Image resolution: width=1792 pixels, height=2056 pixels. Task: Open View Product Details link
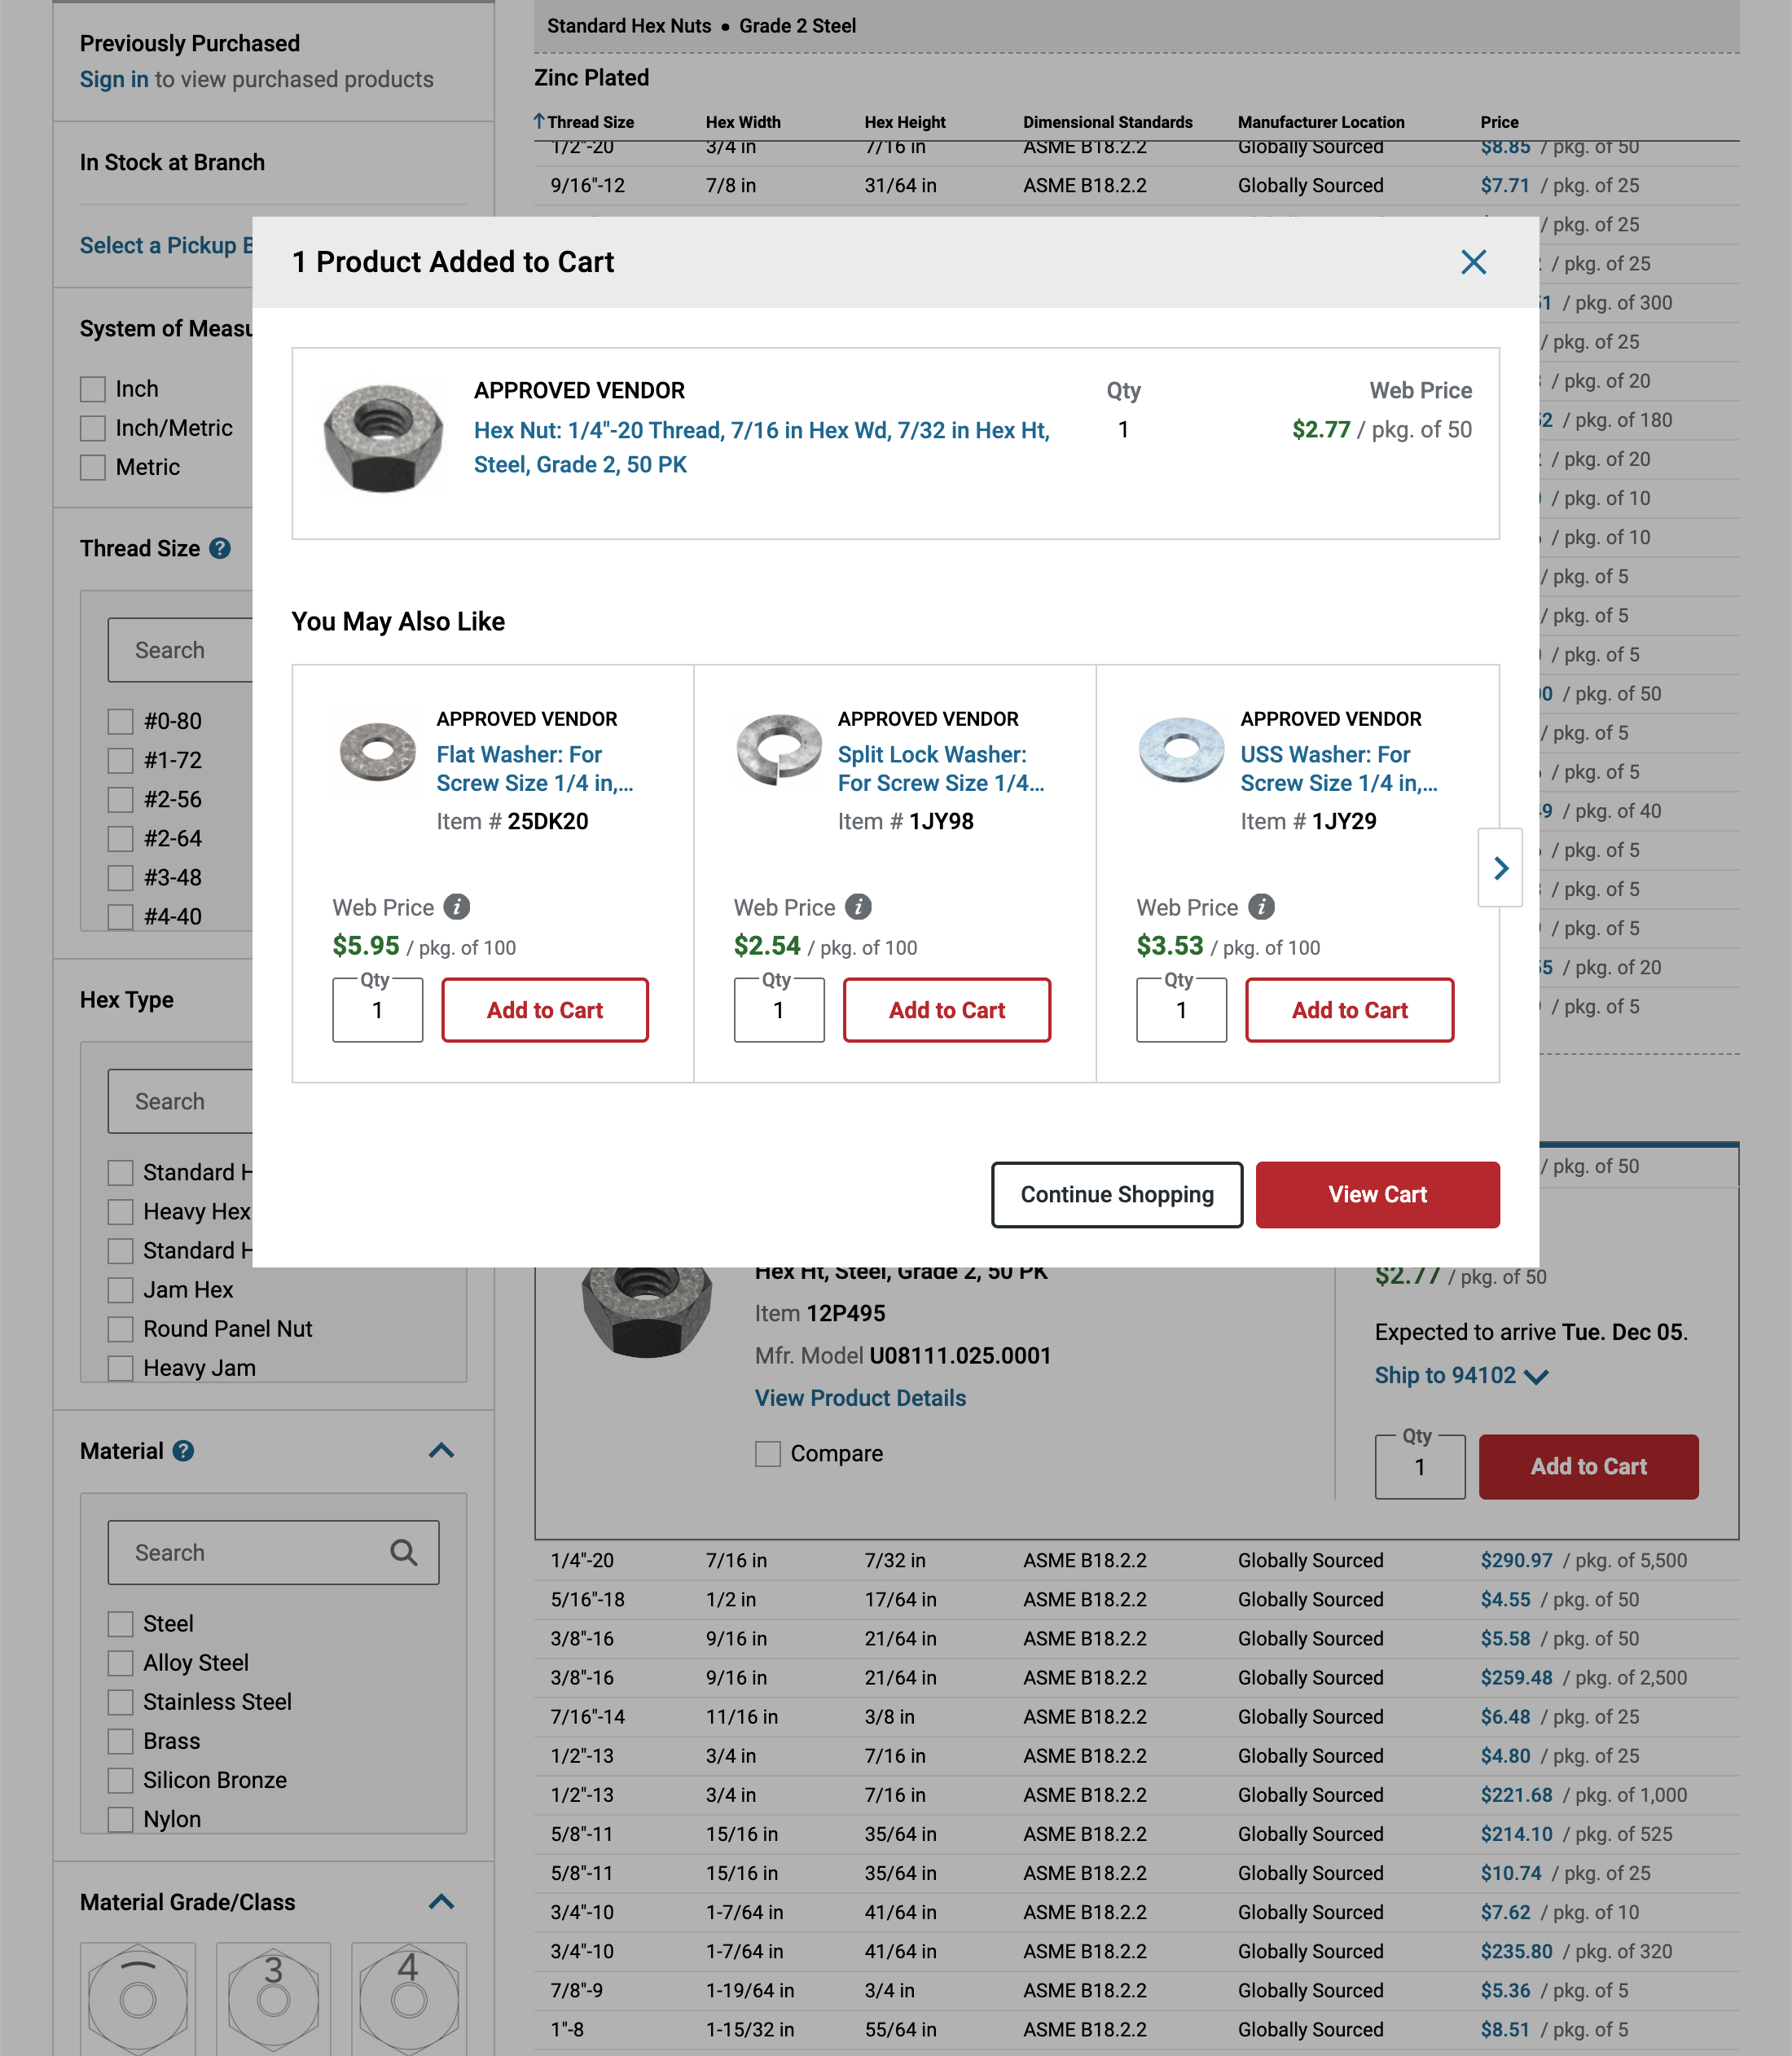(x=859, y=1397)
